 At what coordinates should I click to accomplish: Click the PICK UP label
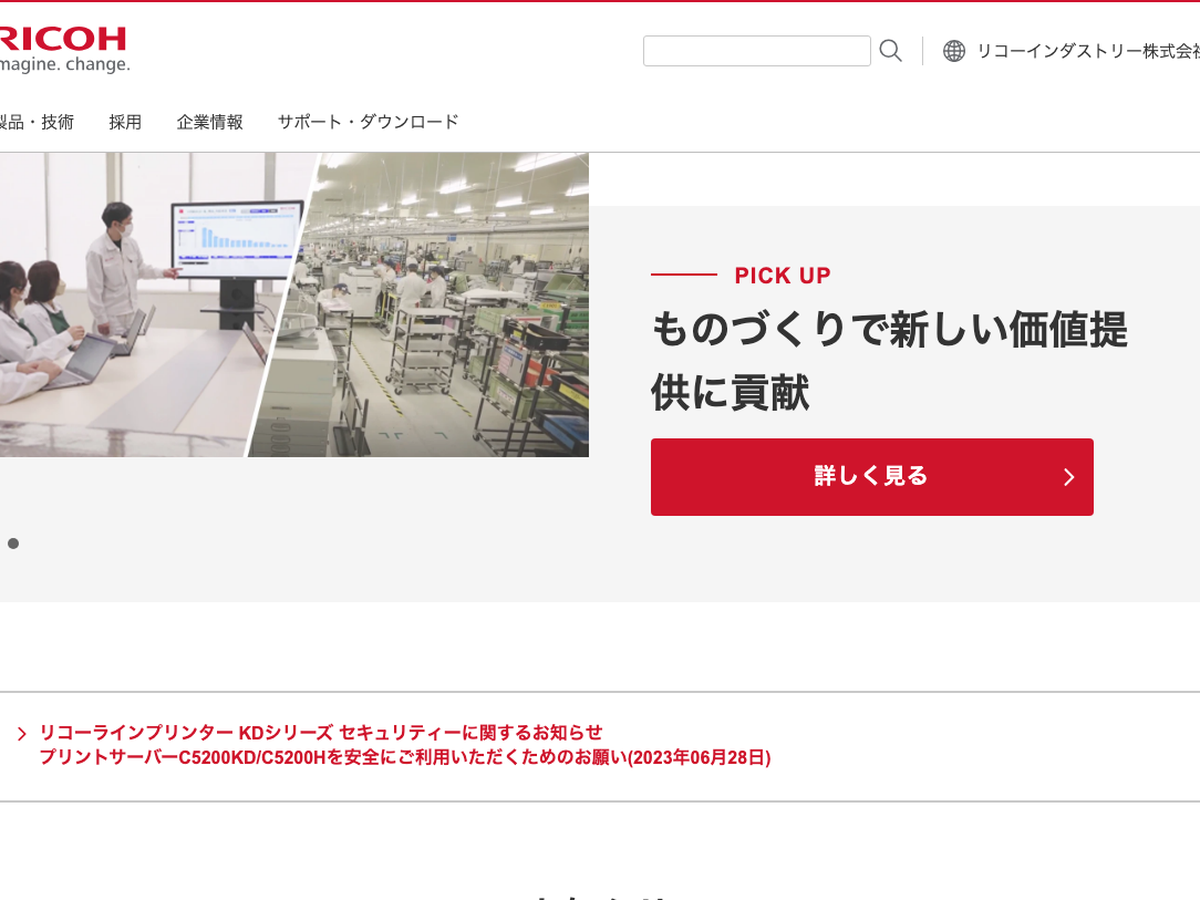click(782, 275)
